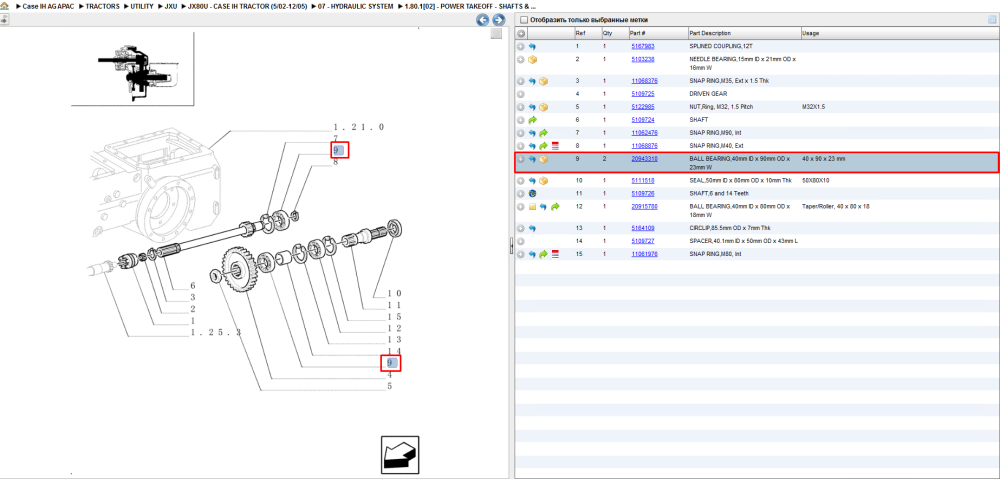This screenshot has width=1000, height=479.
Task: Click the red list icon in Ref 8 row
Action: tap(555, 146)
